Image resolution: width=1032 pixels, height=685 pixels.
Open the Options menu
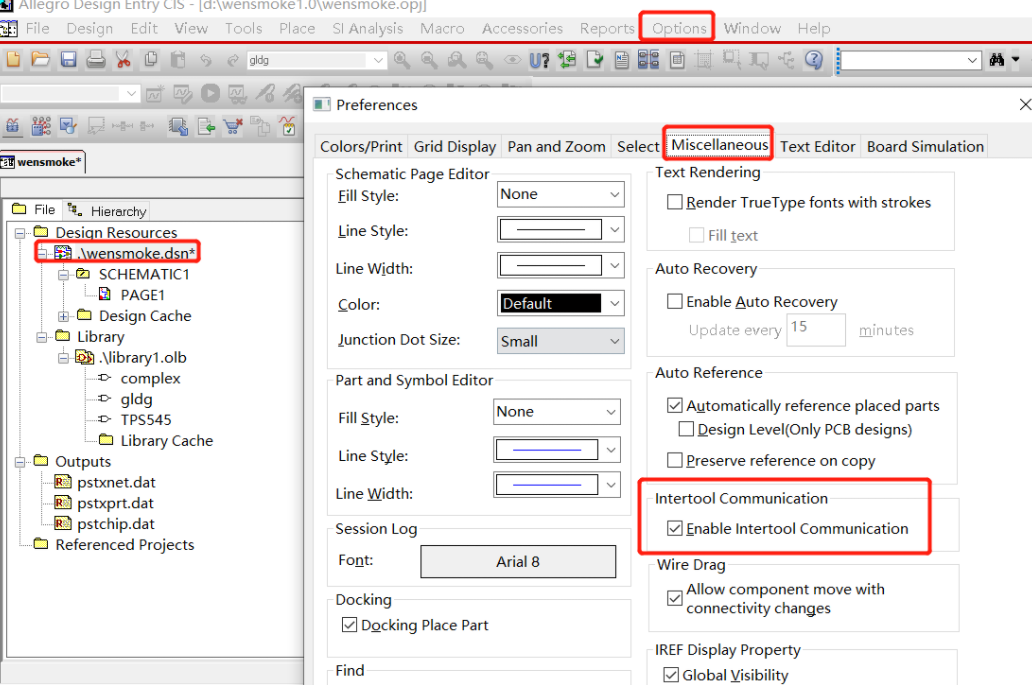click(x=679, y=28)
